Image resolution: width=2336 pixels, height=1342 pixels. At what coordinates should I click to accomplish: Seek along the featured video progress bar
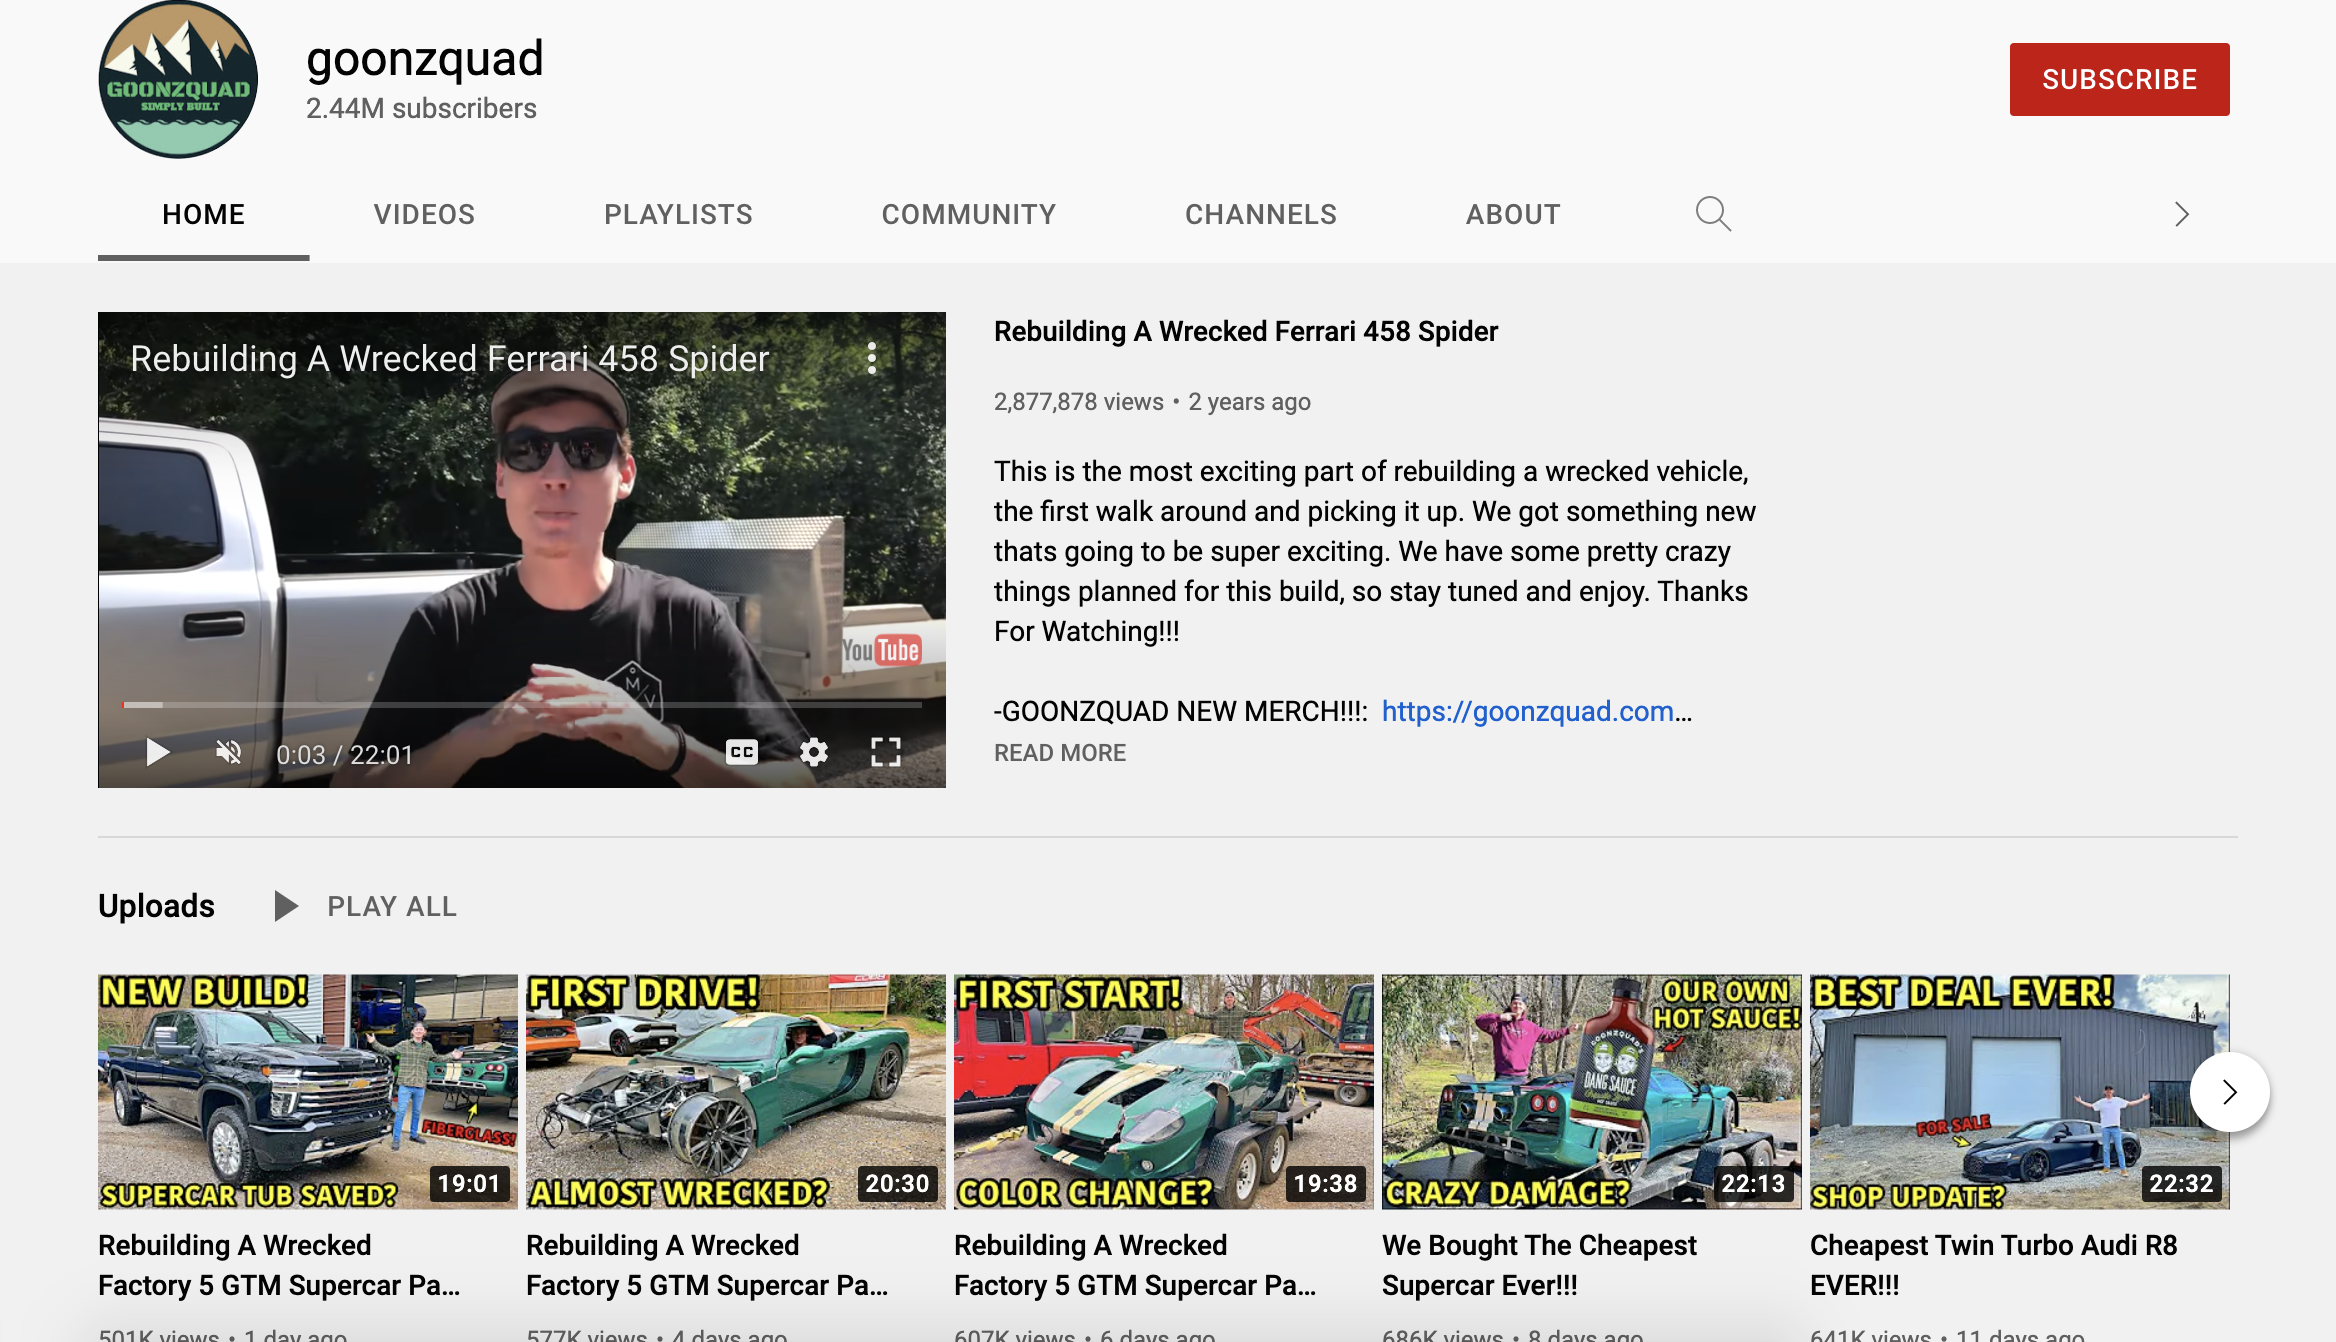(522, 705)
